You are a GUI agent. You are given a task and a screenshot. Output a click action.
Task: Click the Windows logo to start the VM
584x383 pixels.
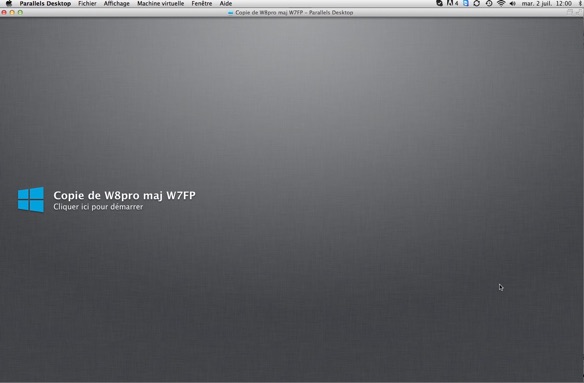[x=31, y=200]
